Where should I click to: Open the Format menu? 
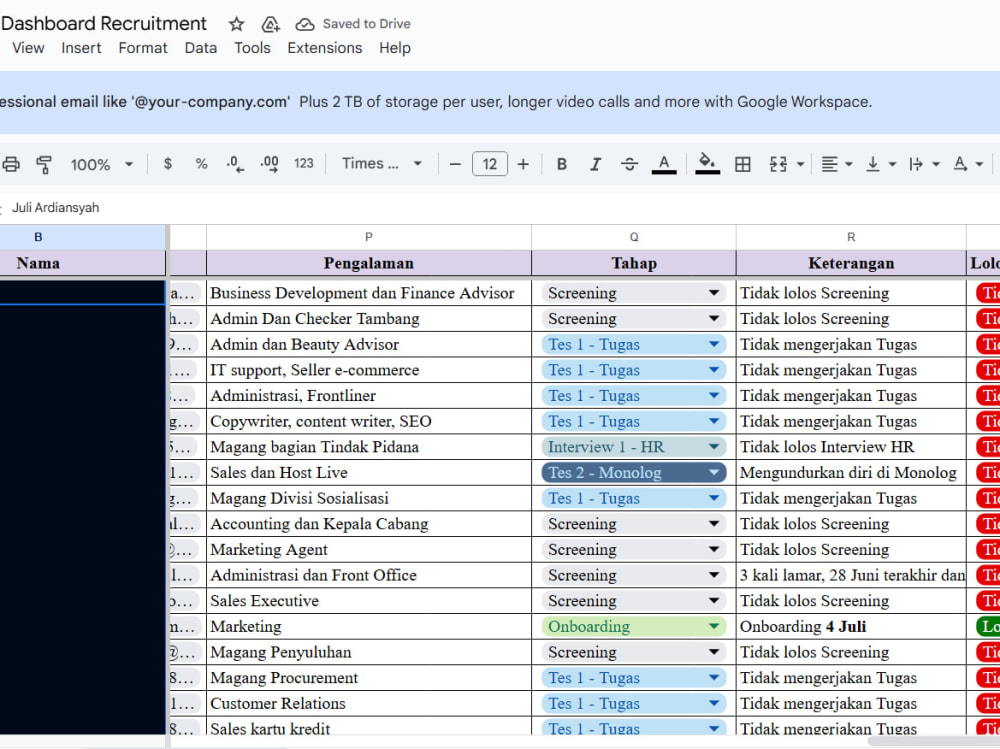(143, 48)
